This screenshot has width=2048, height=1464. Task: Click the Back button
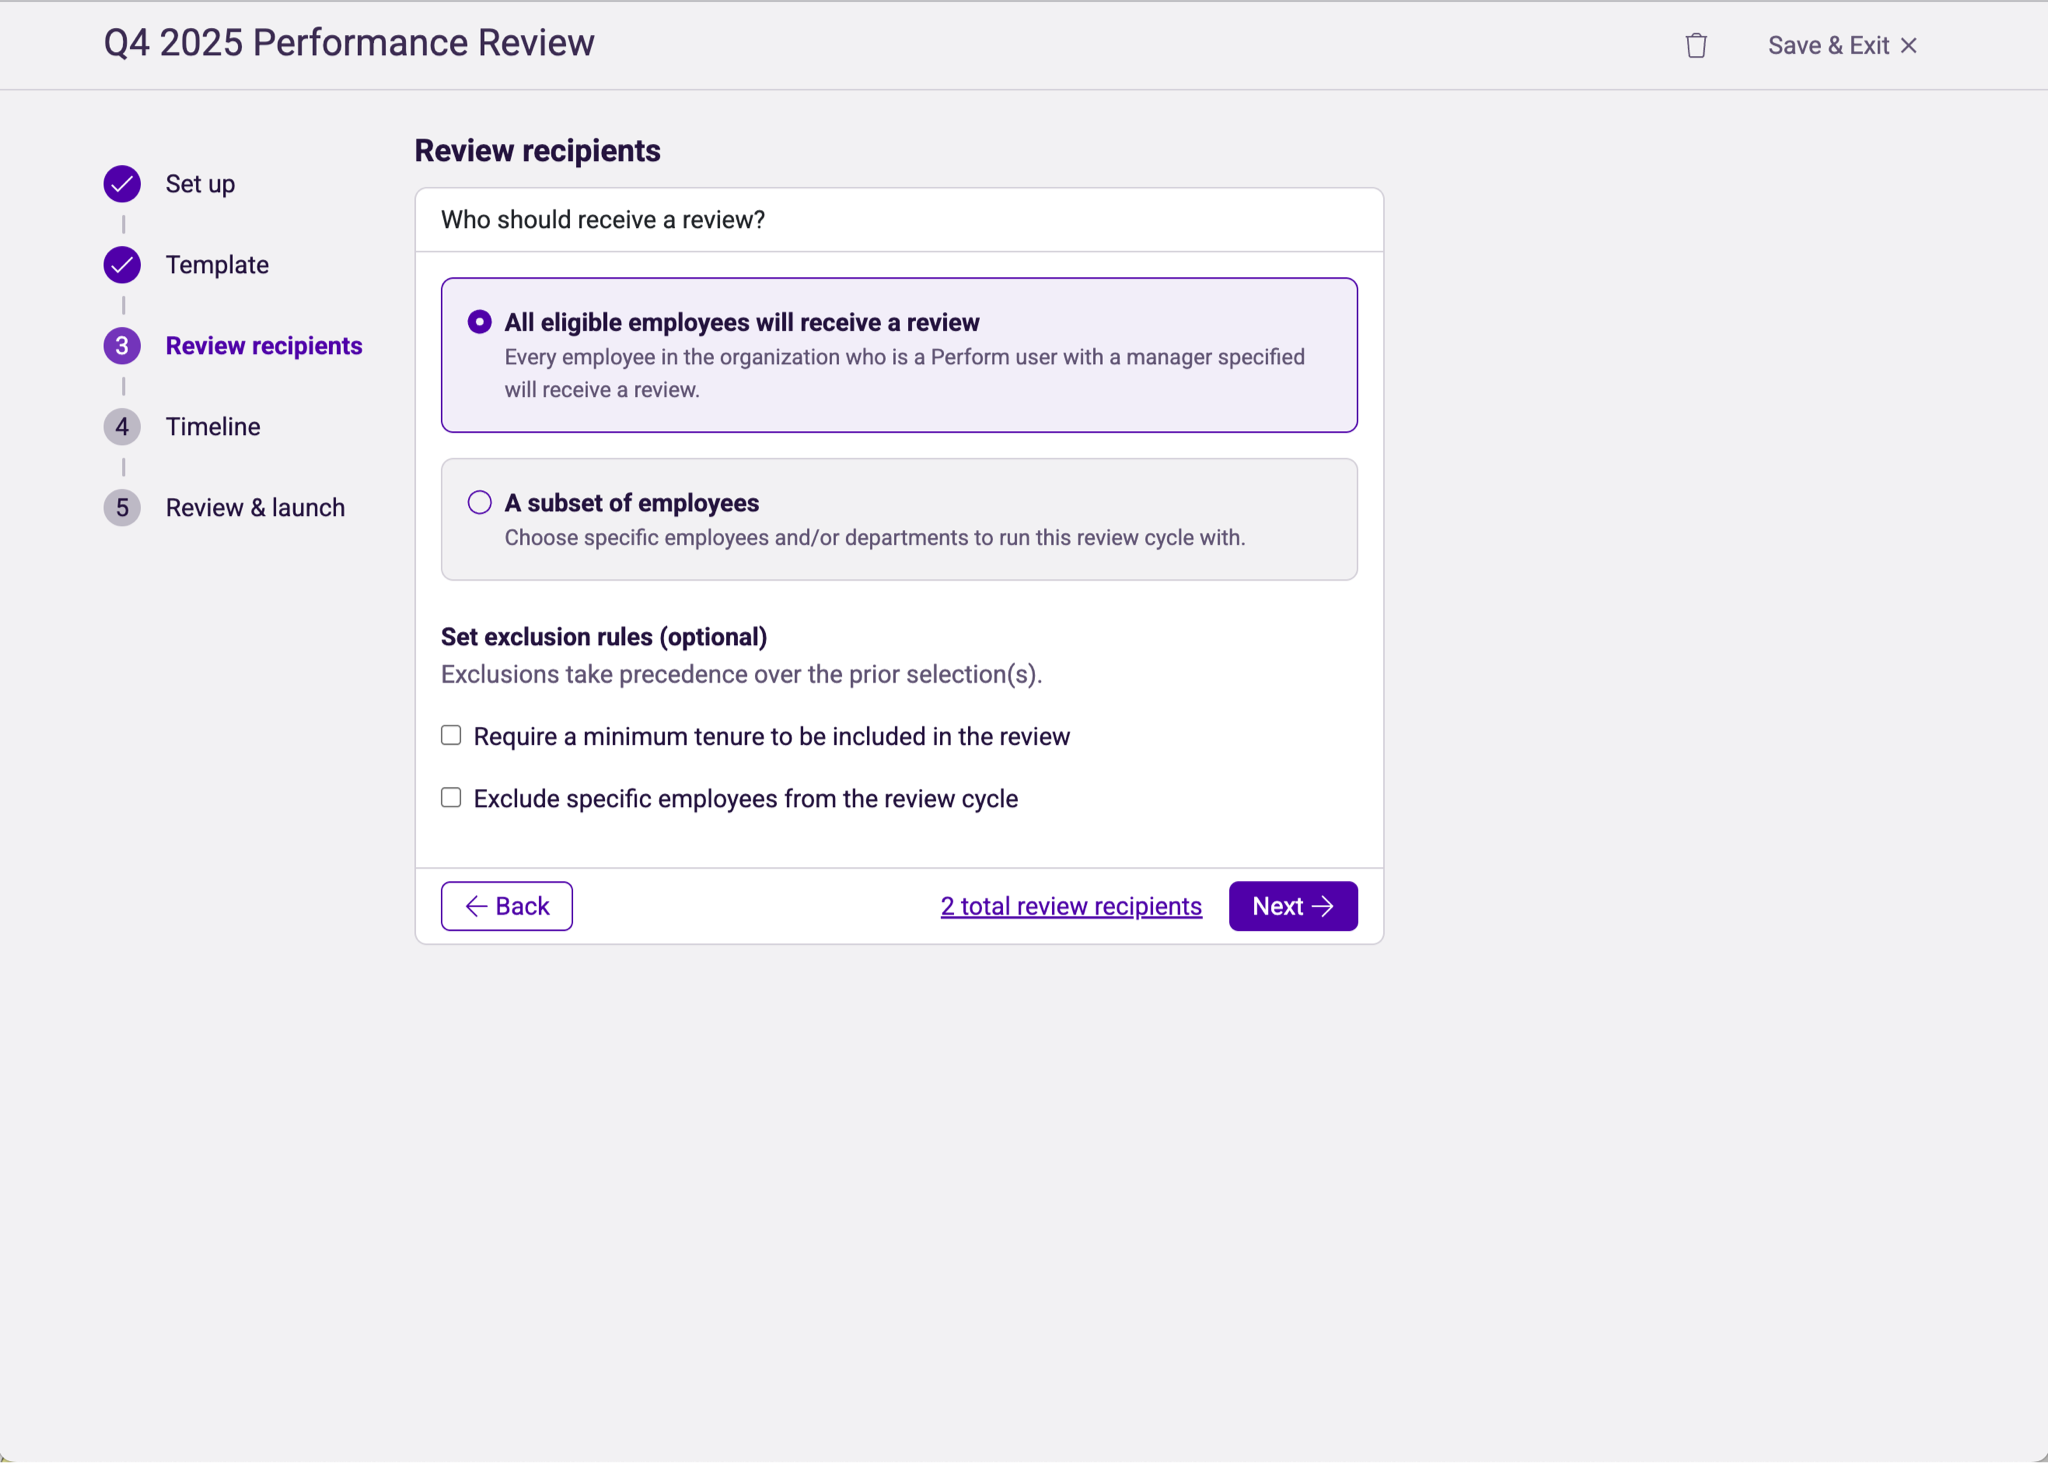507,906
